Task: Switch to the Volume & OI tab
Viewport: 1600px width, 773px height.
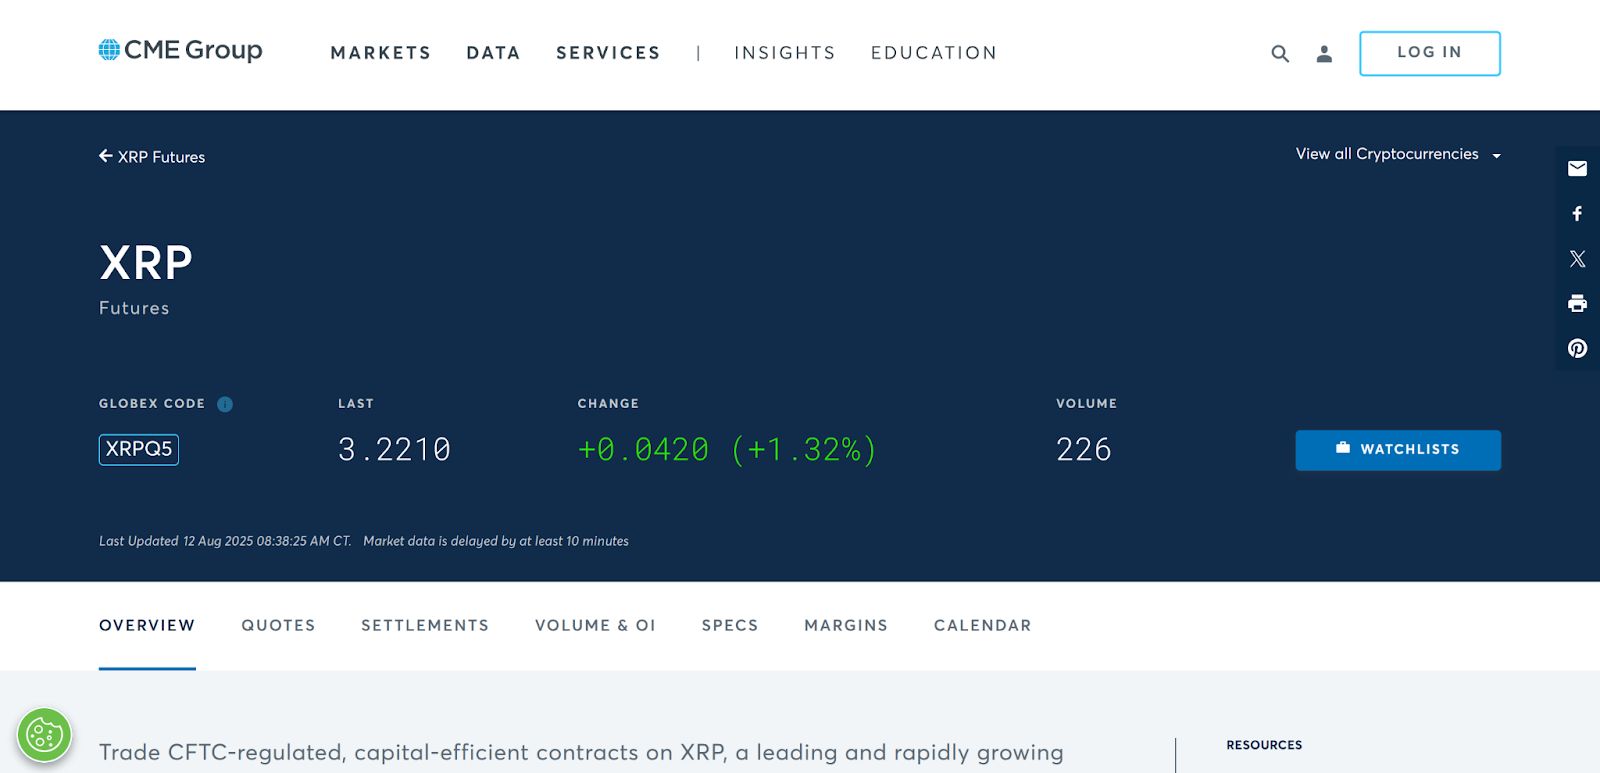Action: [595, 626]
